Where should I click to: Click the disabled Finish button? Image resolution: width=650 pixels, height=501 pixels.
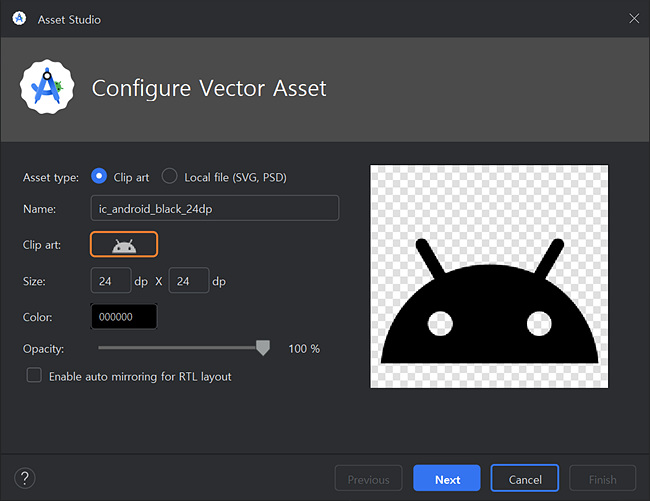coord(602,479)
